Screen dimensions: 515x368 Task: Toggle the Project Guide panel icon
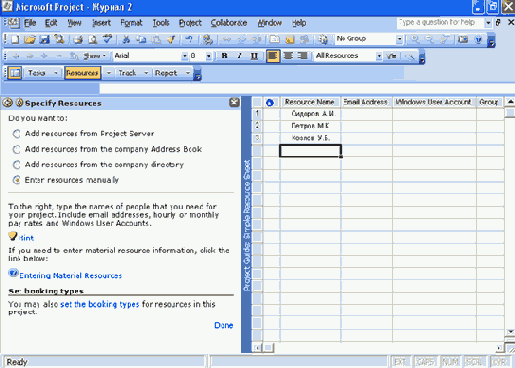[x=15, y=73]
